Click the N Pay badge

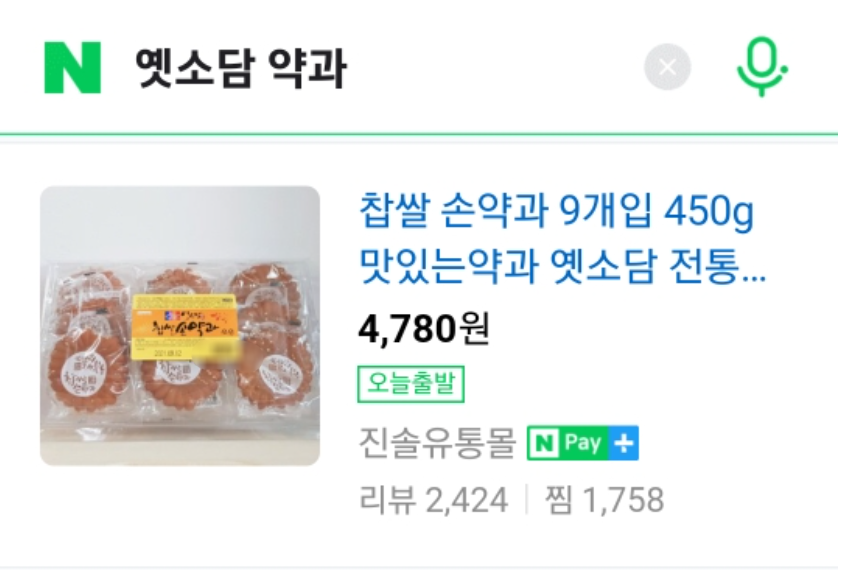(x=583, y=443)
